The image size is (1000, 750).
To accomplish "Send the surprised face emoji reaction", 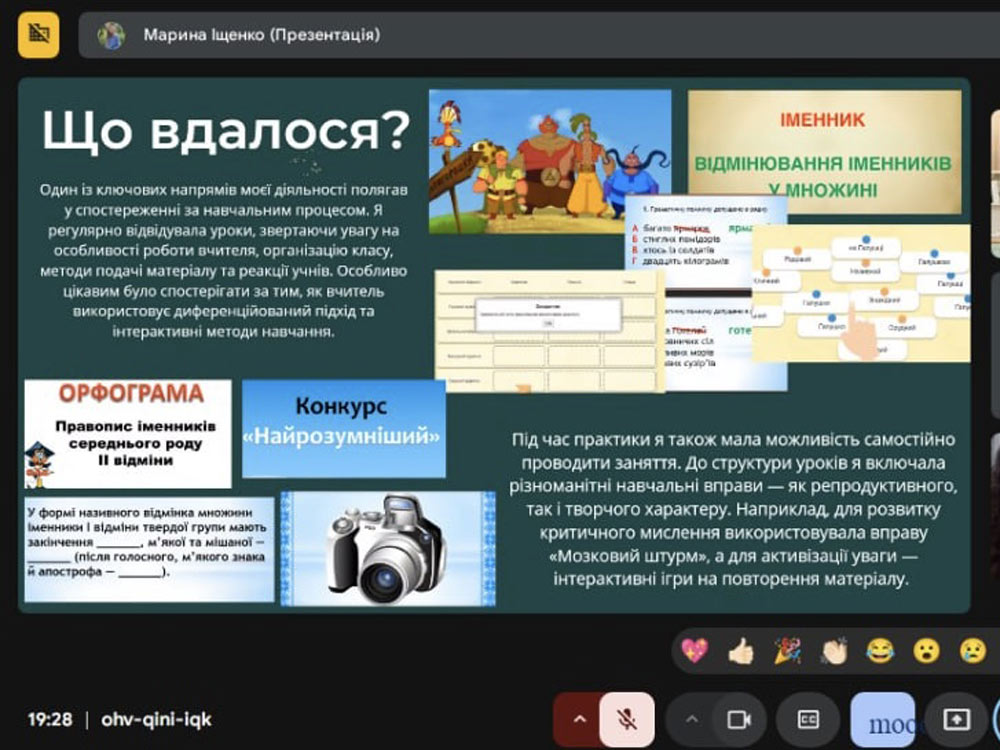I will [x=927, y=651].
